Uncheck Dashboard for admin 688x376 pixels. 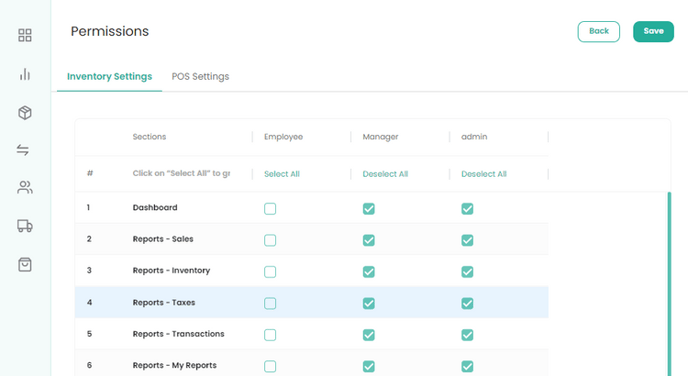coord(467,209)
